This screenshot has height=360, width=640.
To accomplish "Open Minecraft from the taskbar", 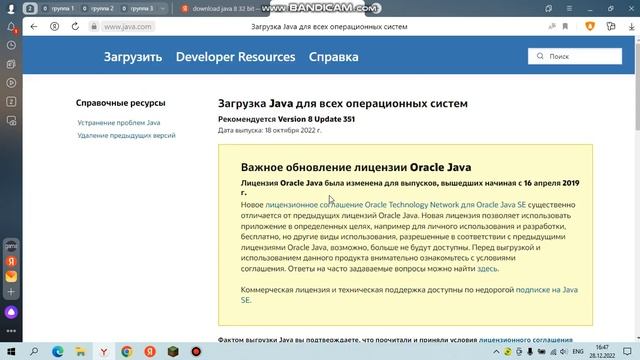I will point(173,351).
